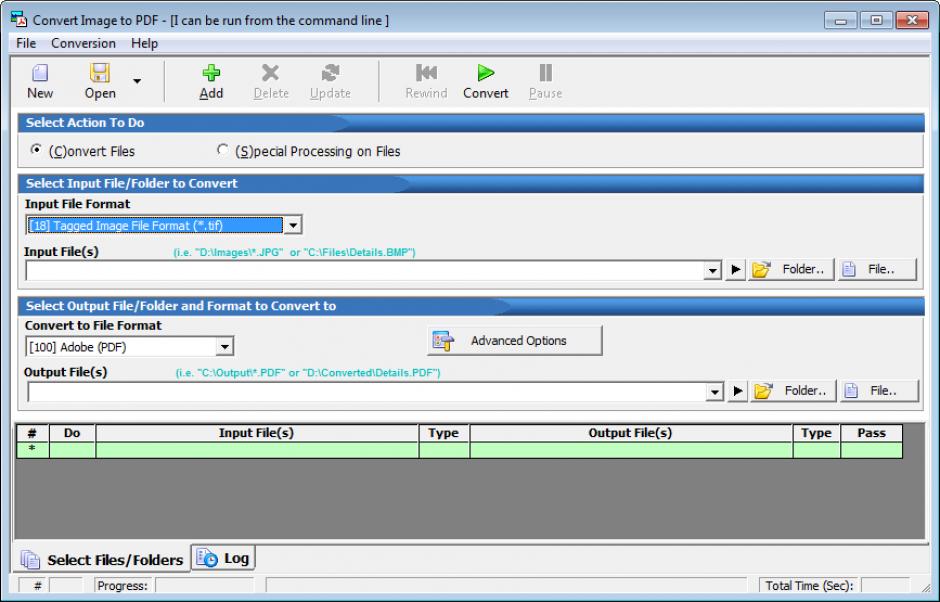Image resolution: width=940 pixels, height=602 pixels.
Task: Click the green Add plus icon
Action: tap(211, 73)
